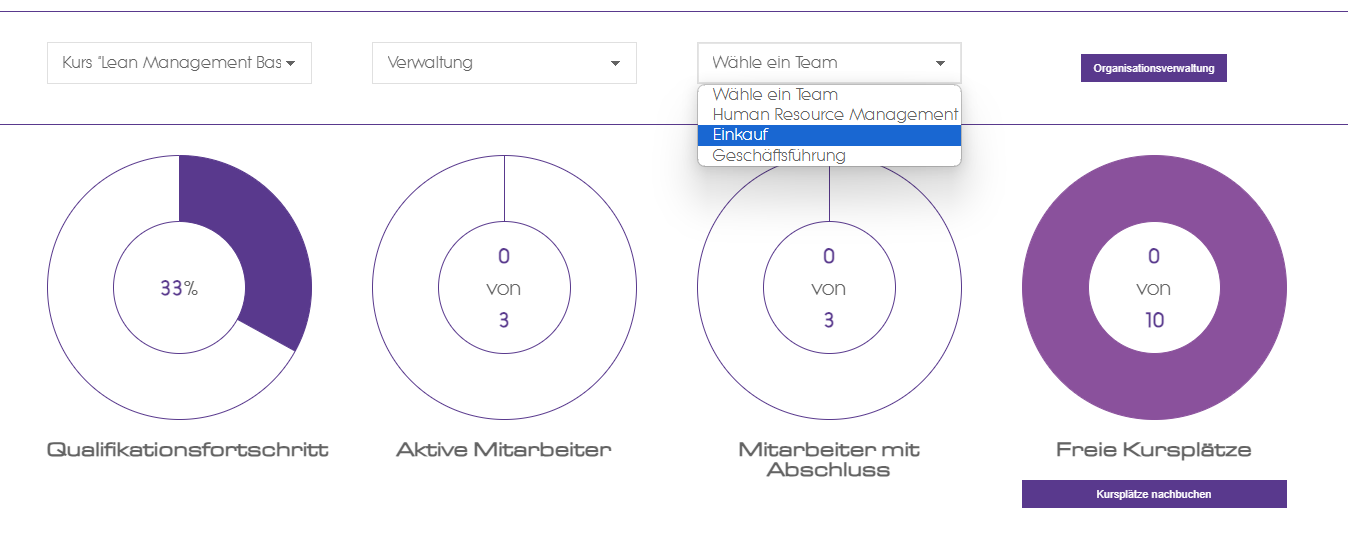Click the Freie Kursplätze heading text
Screen dimensions: 1348x558
(1153, 450)
